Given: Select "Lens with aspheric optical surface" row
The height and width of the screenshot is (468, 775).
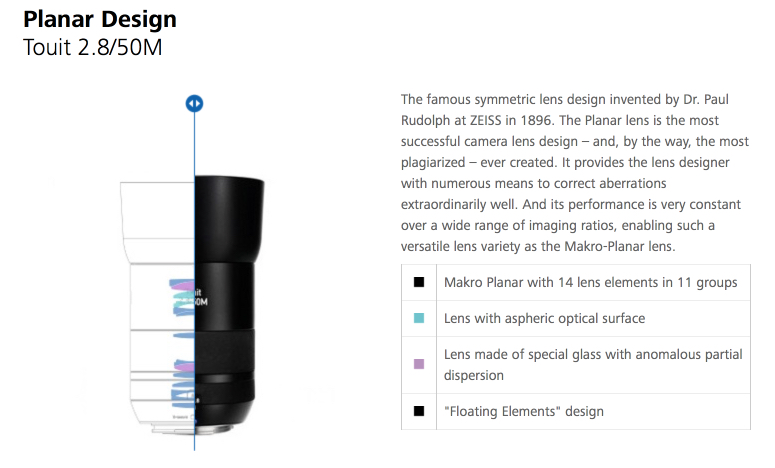Looking at the screenshot, I should coord(576,318).
